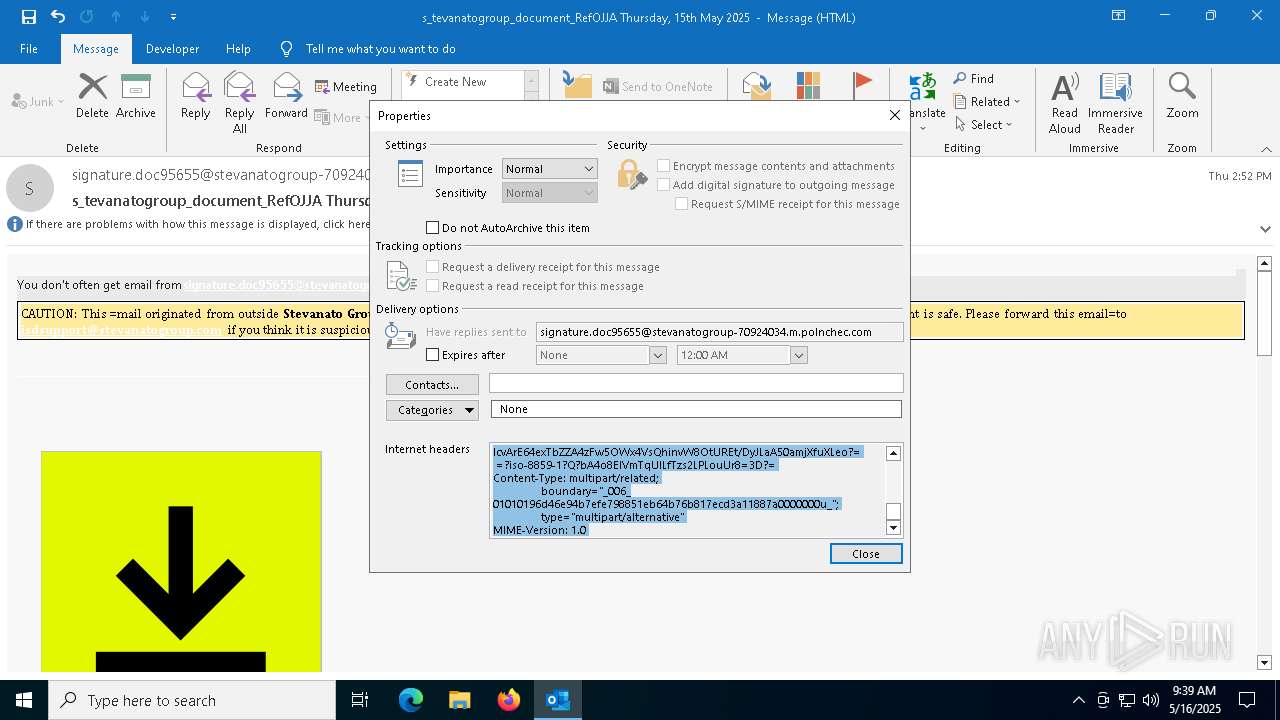Click the Have replies sent to field
The height and width of the screenshot is (720, 1280).
[719, 332]
